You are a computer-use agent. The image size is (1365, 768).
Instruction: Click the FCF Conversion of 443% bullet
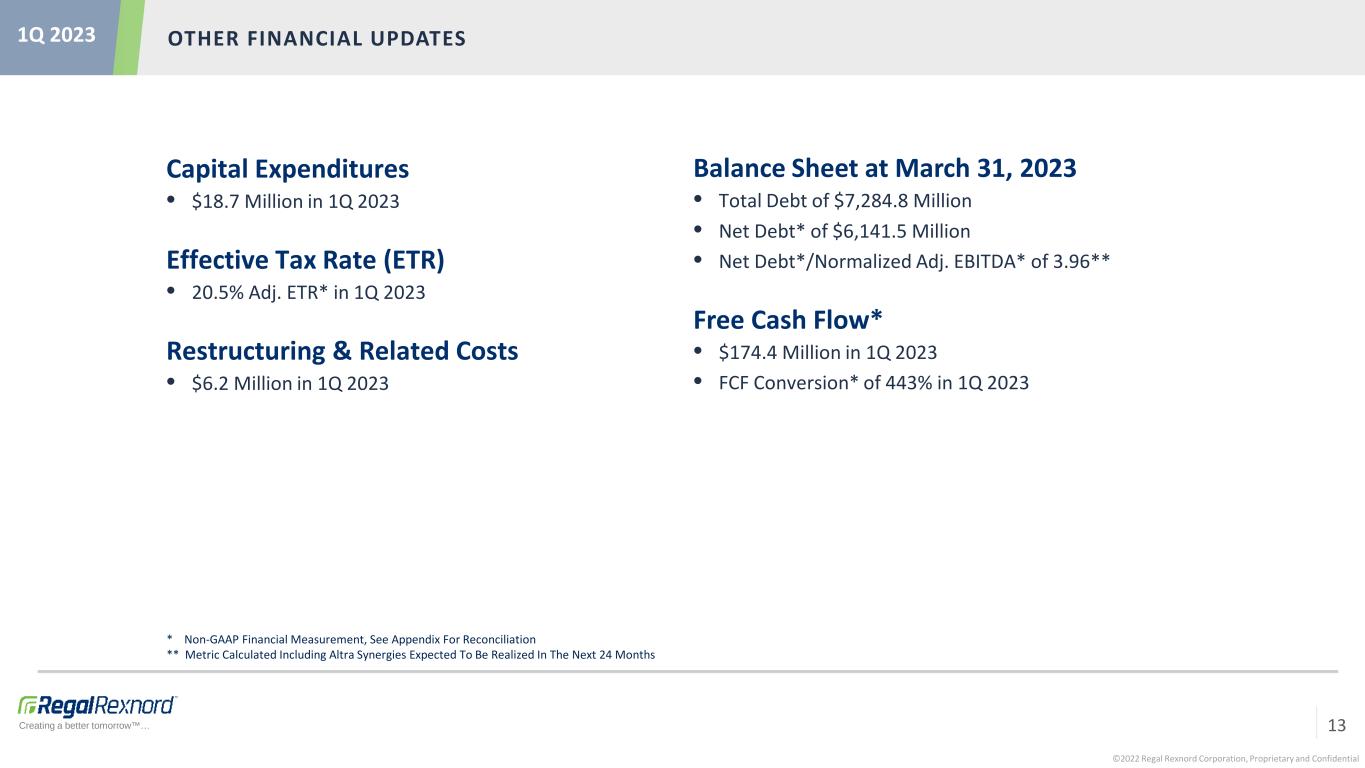873,382
